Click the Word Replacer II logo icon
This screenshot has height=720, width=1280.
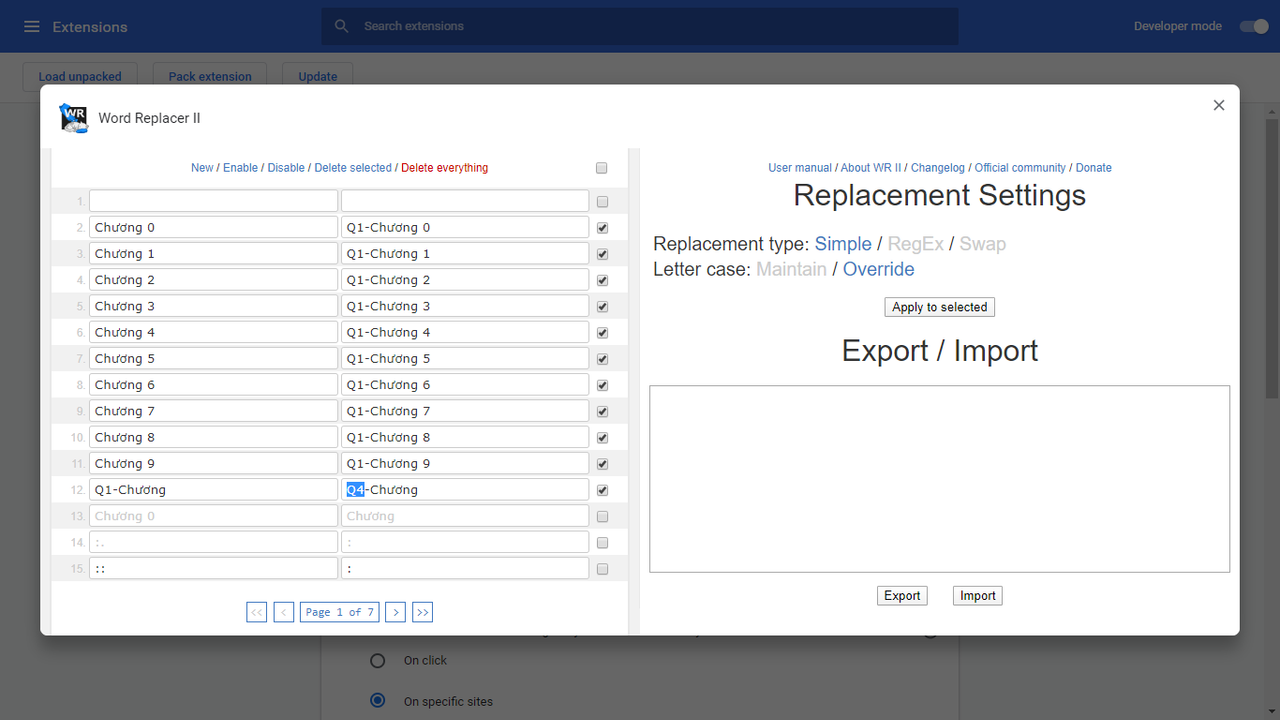point(74,118)
